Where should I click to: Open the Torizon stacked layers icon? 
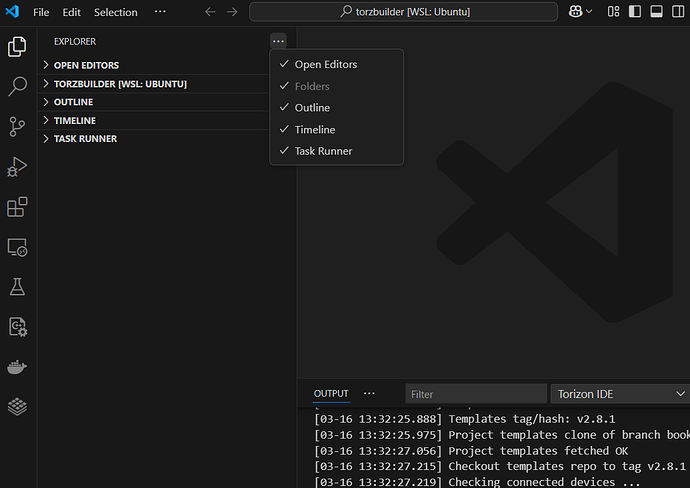[17, 406]
